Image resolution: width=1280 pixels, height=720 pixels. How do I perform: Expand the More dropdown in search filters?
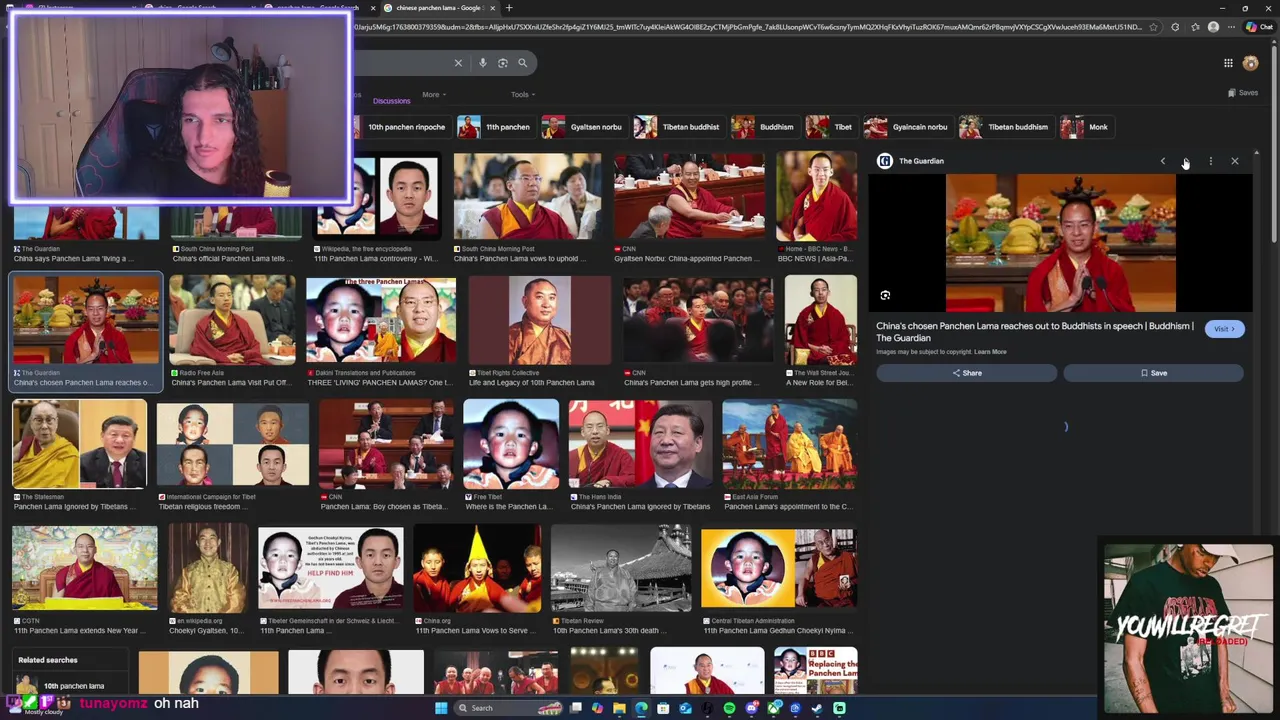(x=434, y=95)
